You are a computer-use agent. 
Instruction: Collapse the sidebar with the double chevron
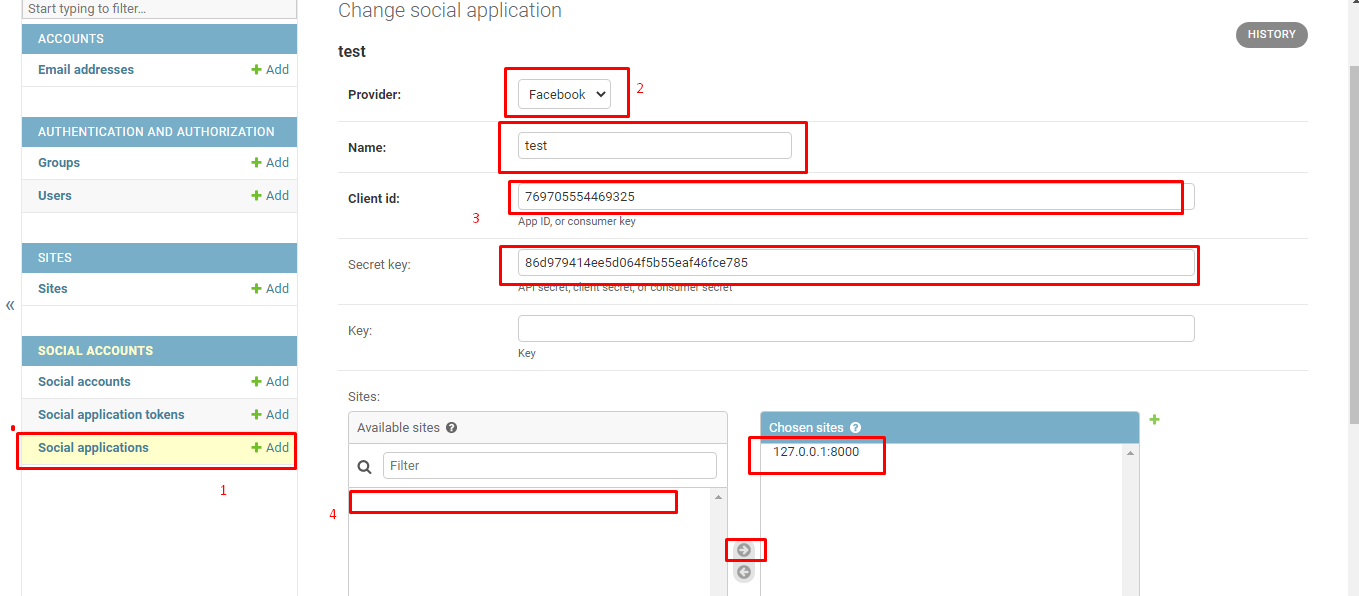coord(10,306)
